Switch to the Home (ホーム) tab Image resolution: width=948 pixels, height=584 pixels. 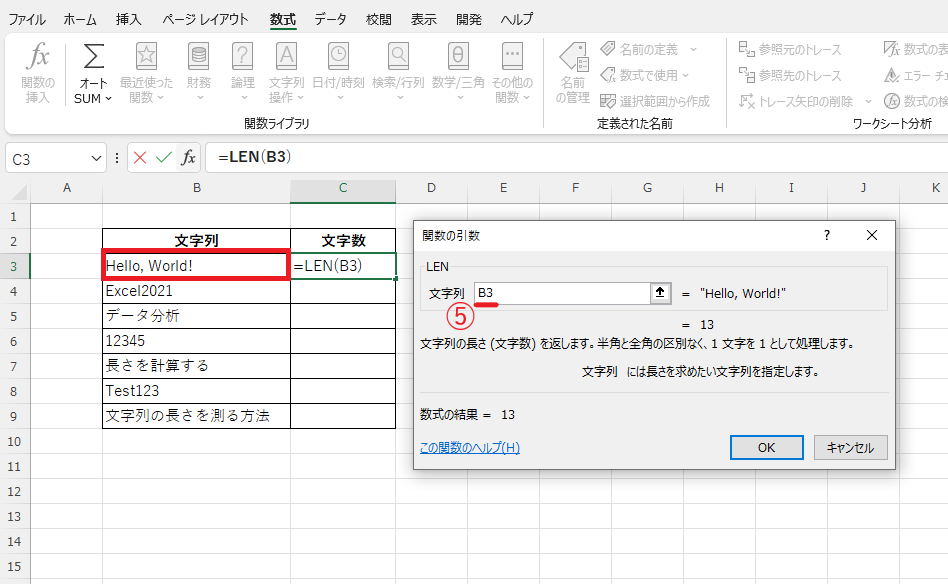pos(80,19)
